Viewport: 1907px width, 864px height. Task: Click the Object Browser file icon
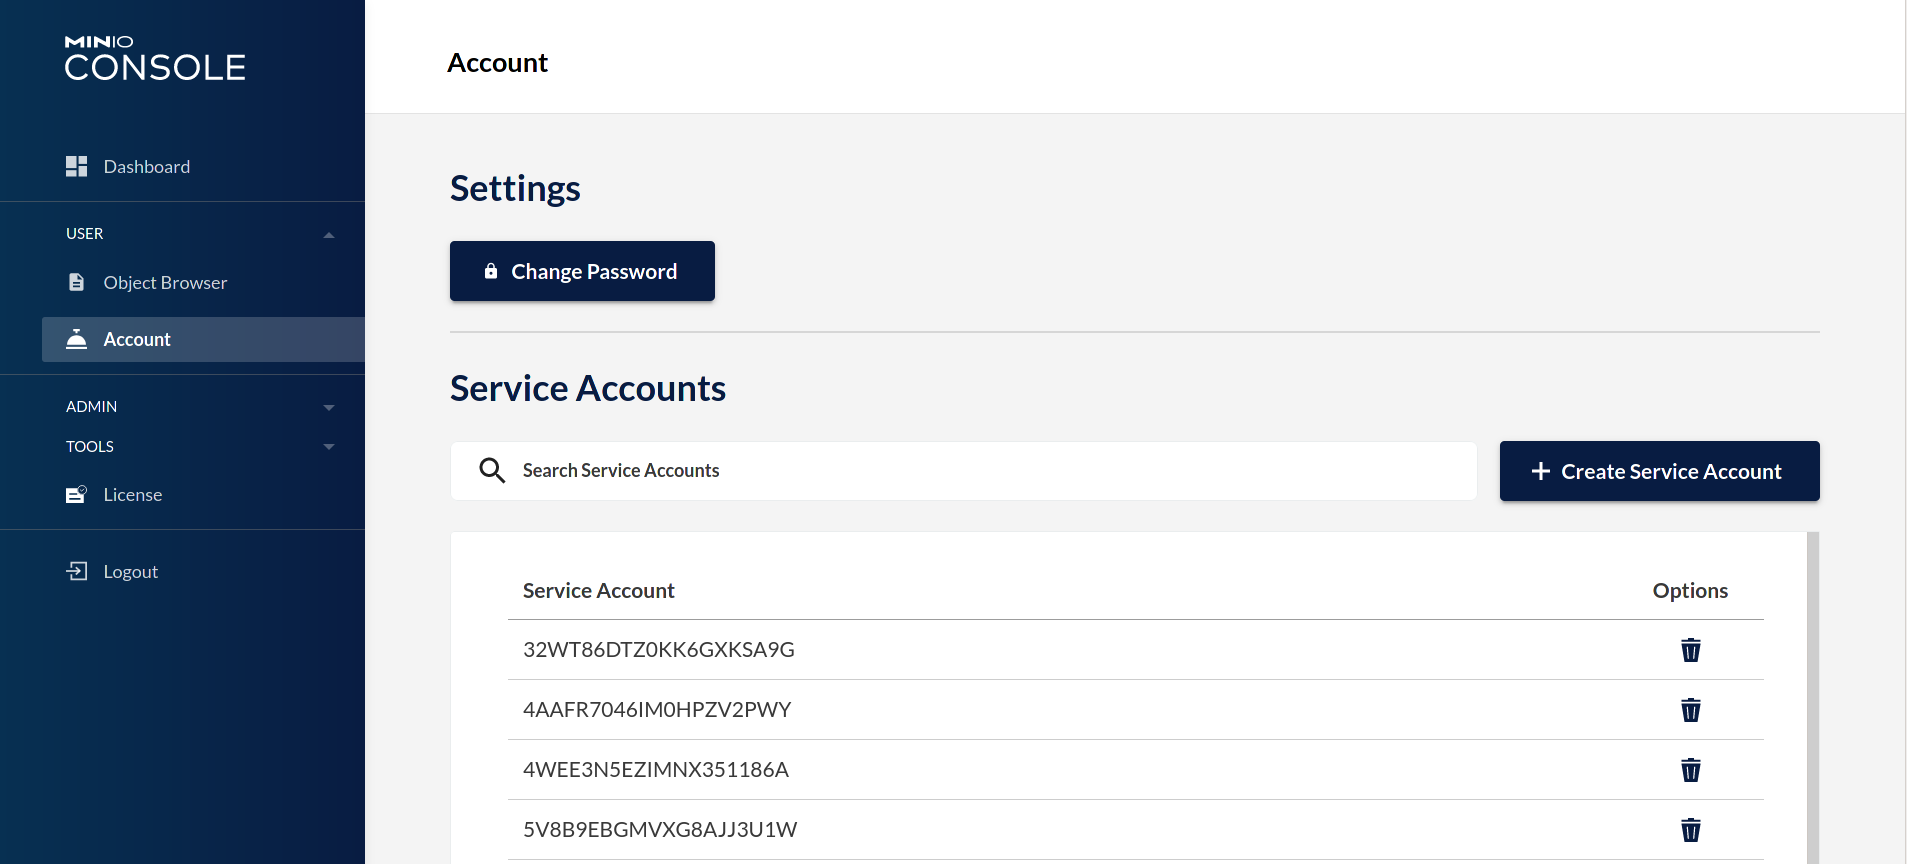pos(76,282)
